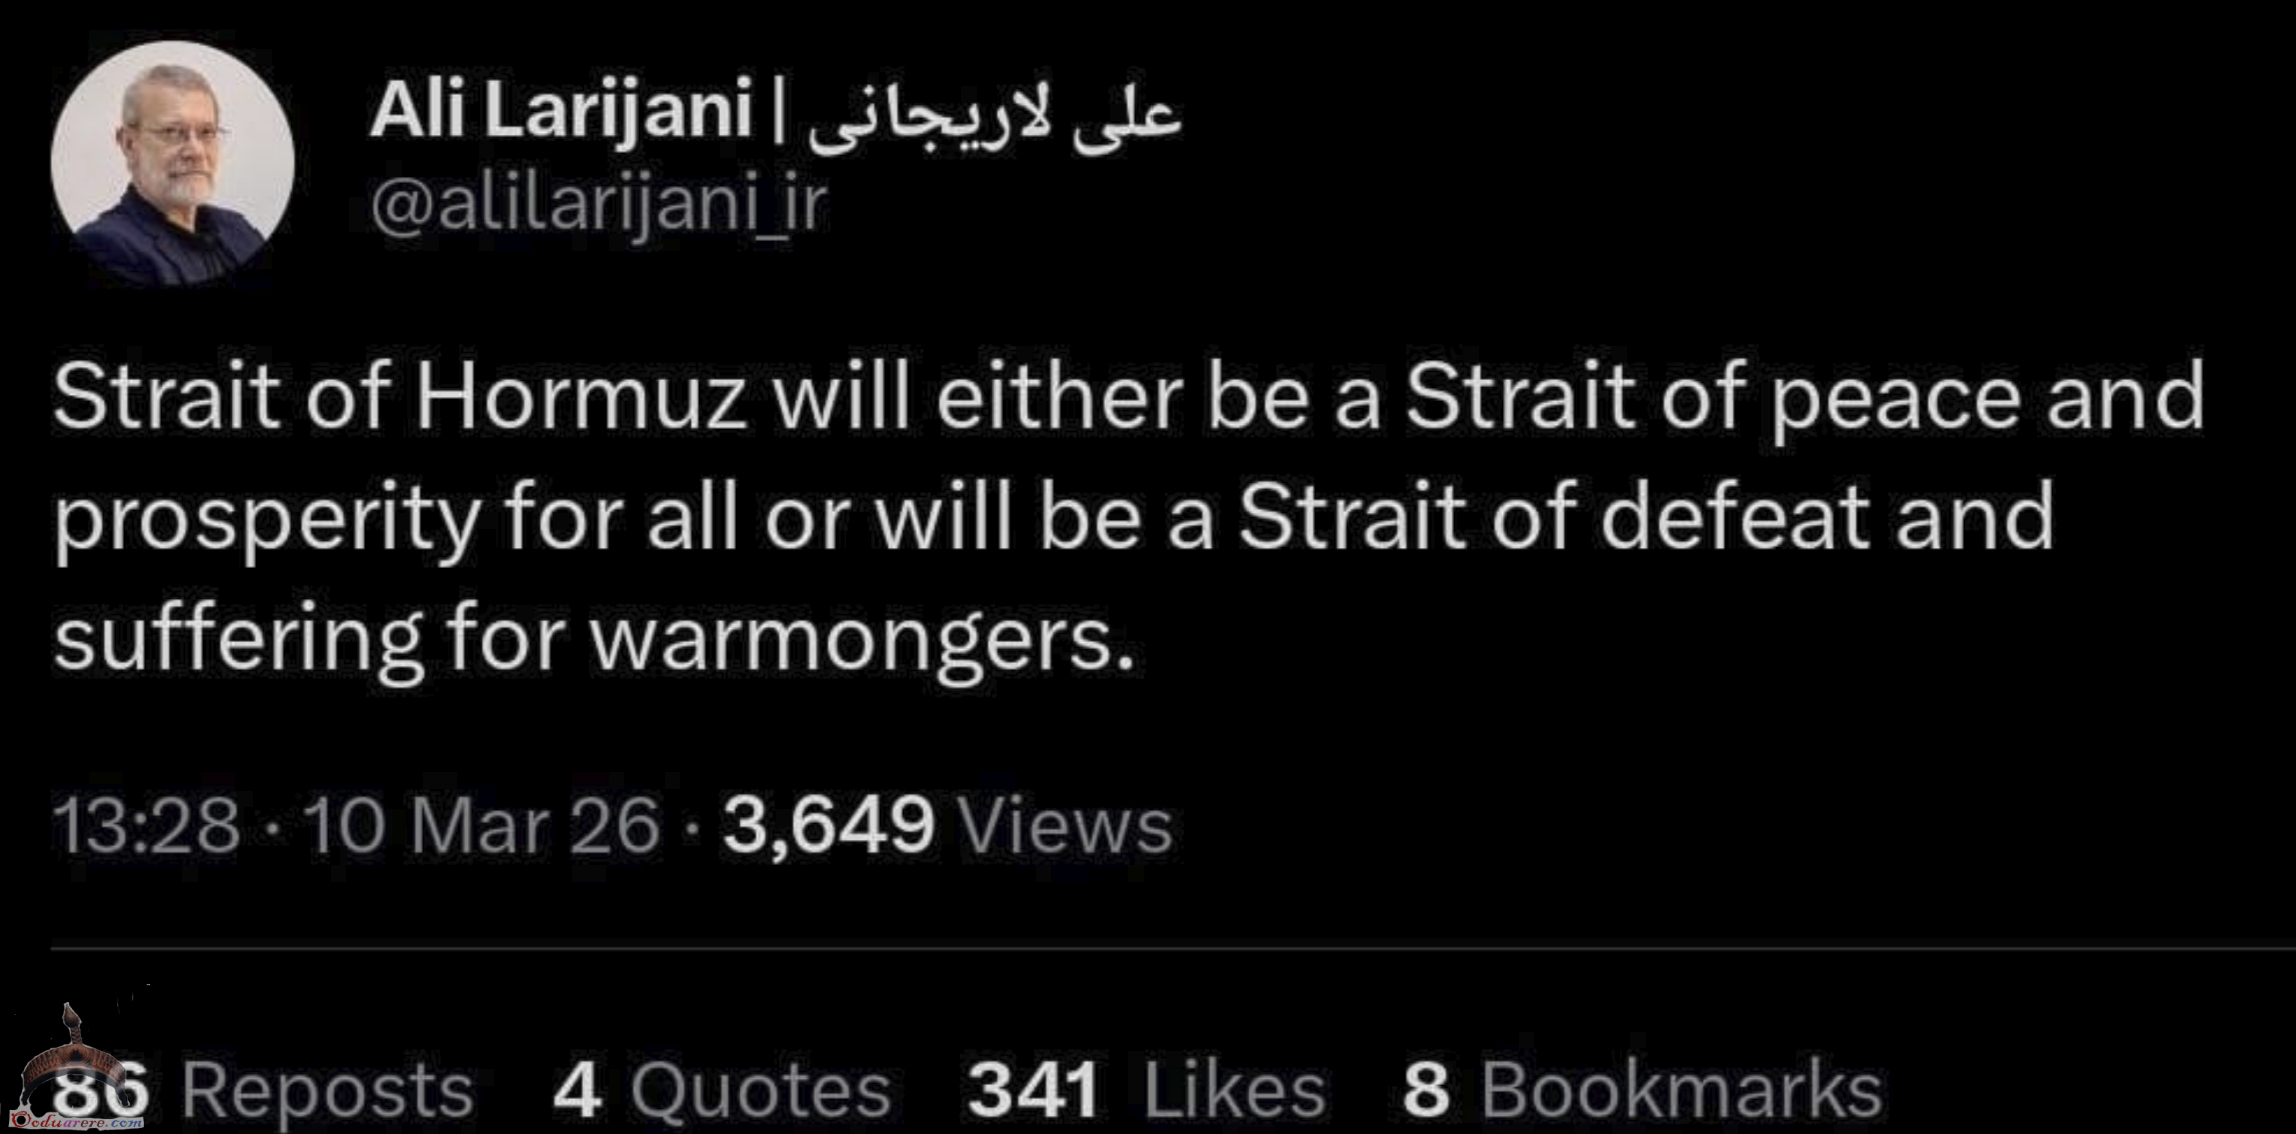Image resolution: width=2296 pixels, height=1134 pixels.
Task: Open the Quotes list
Action: click(760, 1089)
